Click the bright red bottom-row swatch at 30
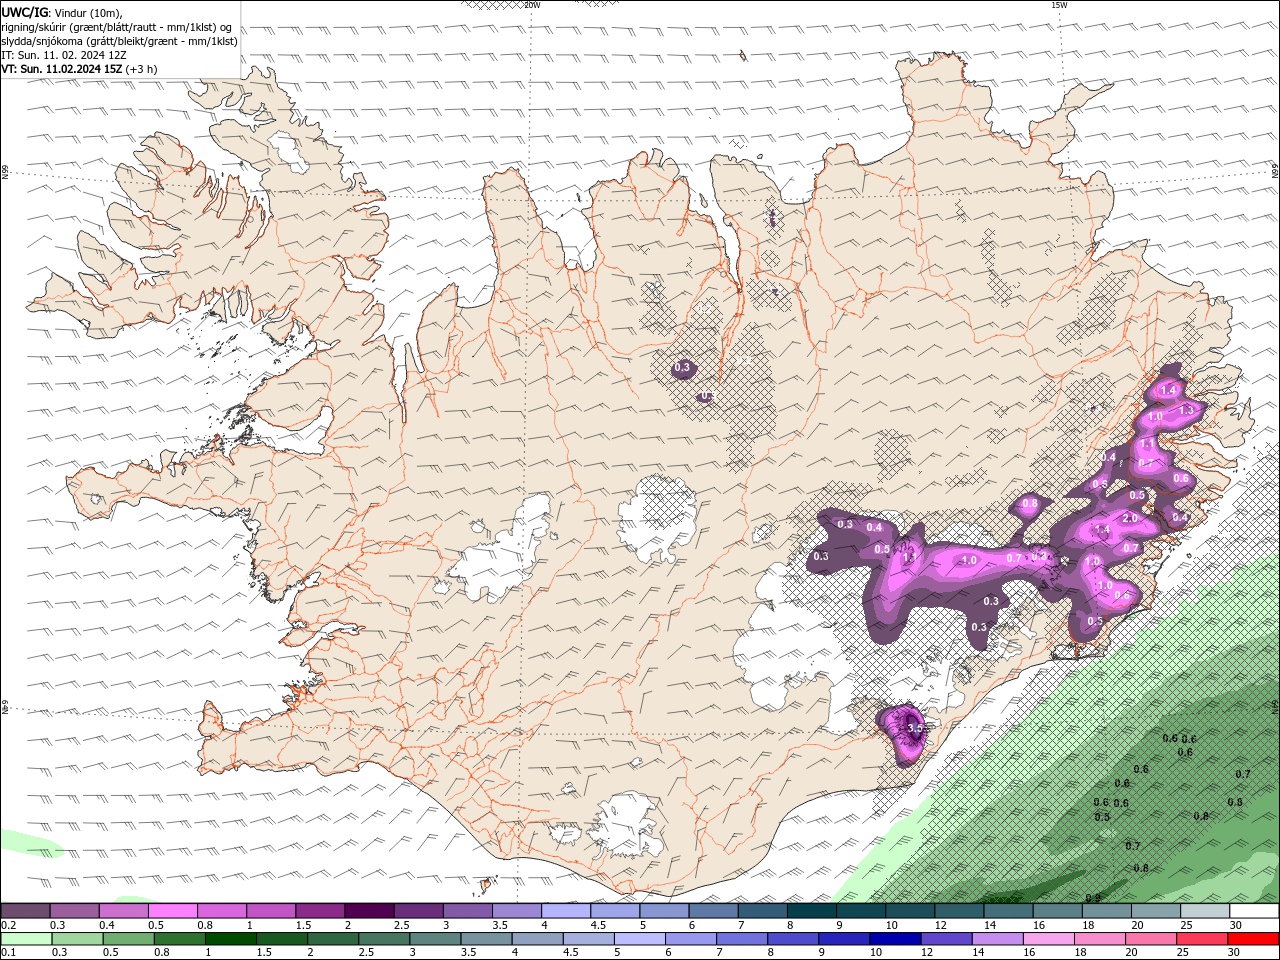 tap(1254, 939)
